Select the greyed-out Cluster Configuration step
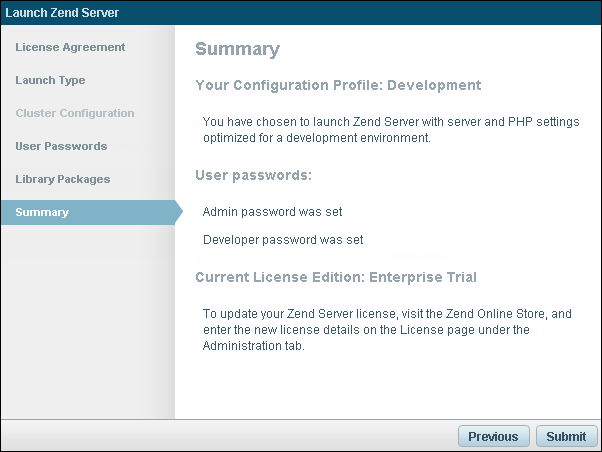Image resolution: width=602 pixels, height=452 pixels. click(75, 113)
